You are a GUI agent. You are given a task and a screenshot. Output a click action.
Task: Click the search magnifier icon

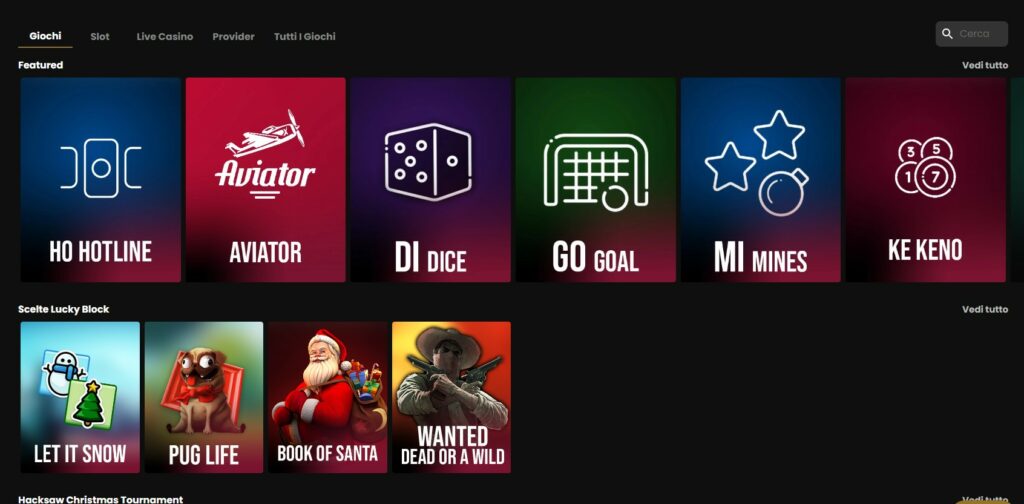point(948,34)
